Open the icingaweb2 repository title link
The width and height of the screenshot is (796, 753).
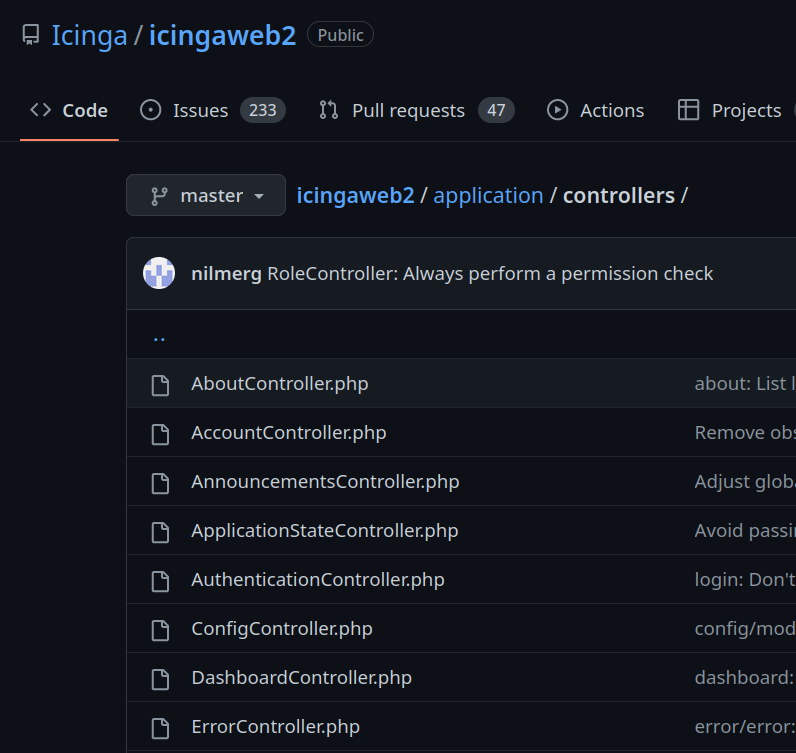(222, 36)
